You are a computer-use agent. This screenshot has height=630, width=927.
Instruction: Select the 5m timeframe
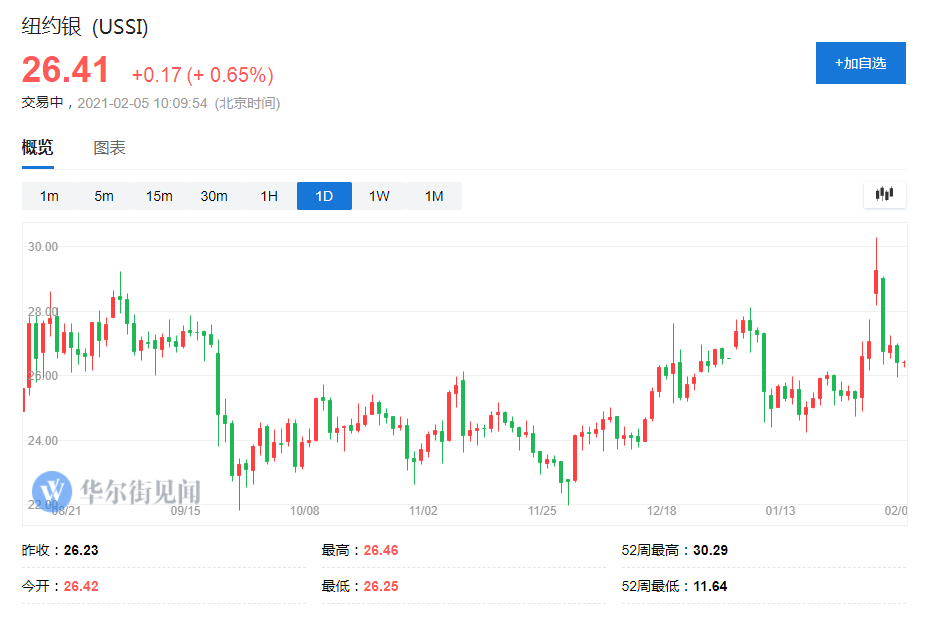click(x=104, y=196)
